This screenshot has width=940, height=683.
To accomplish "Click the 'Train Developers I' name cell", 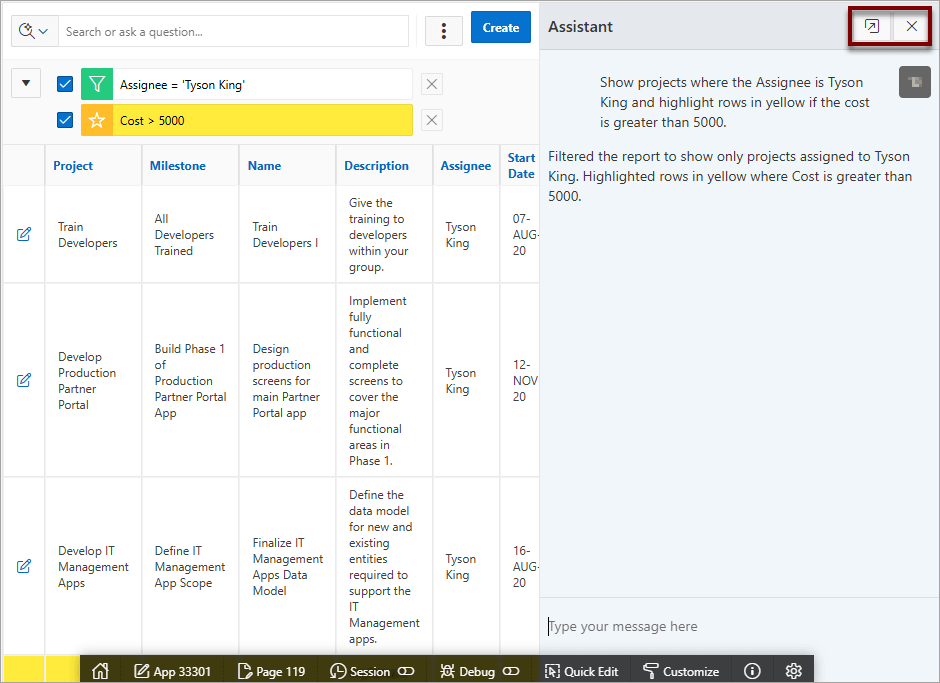I will point(285,234).
